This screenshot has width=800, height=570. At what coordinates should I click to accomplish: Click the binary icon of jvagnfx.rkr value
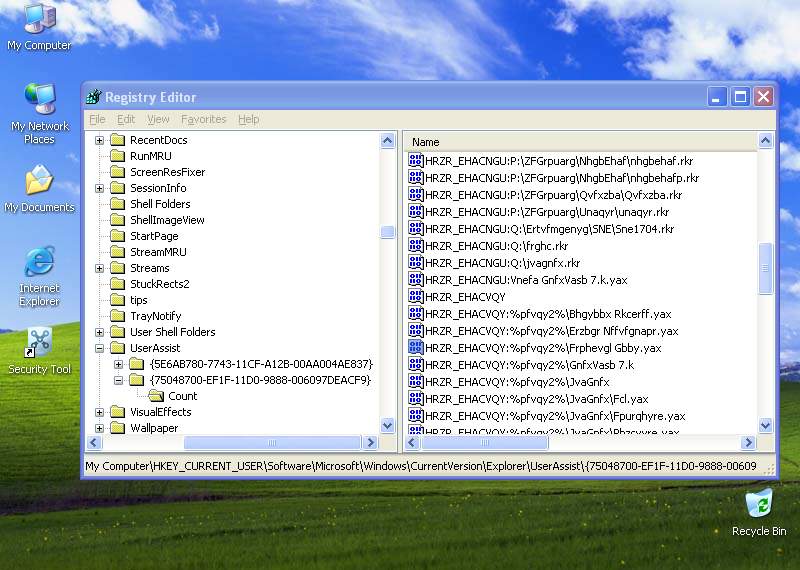pos(416,262)
